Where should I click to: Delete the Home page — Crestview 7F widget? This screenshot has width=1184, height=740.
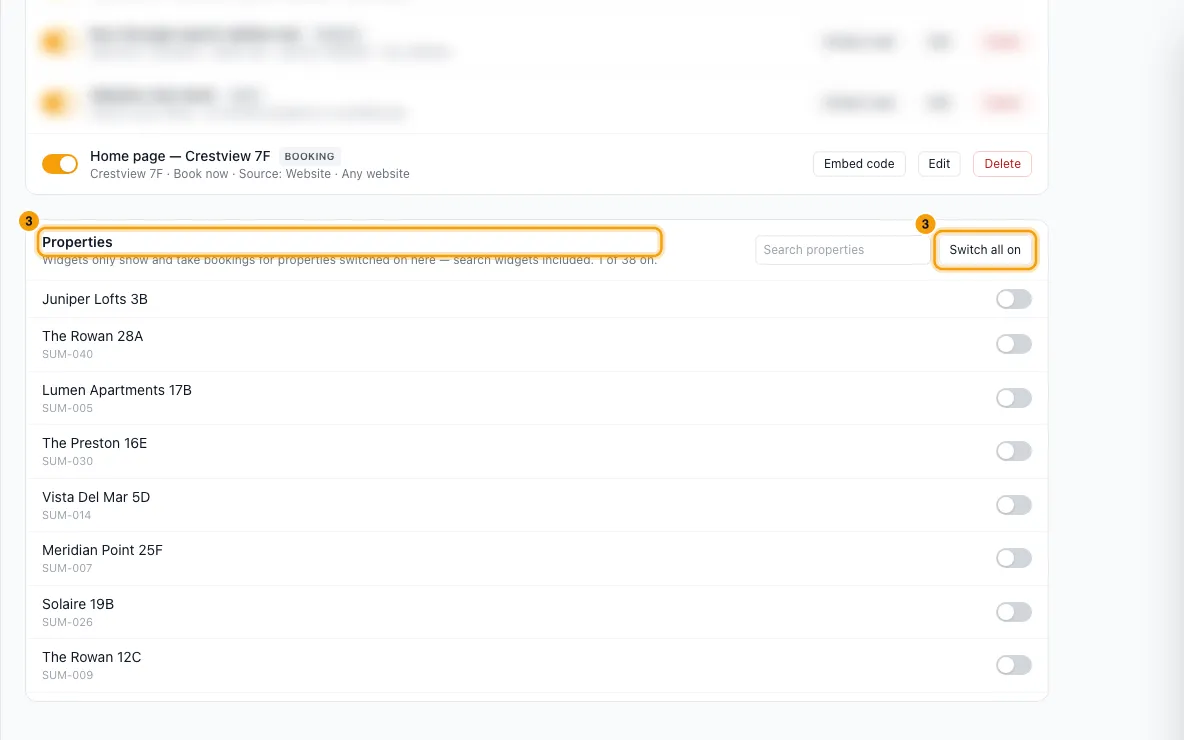[x=1002, y=164]
